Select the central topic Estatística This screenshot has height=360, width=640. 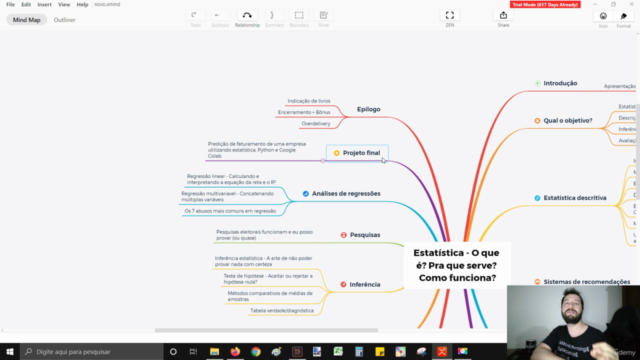(456, 265)
